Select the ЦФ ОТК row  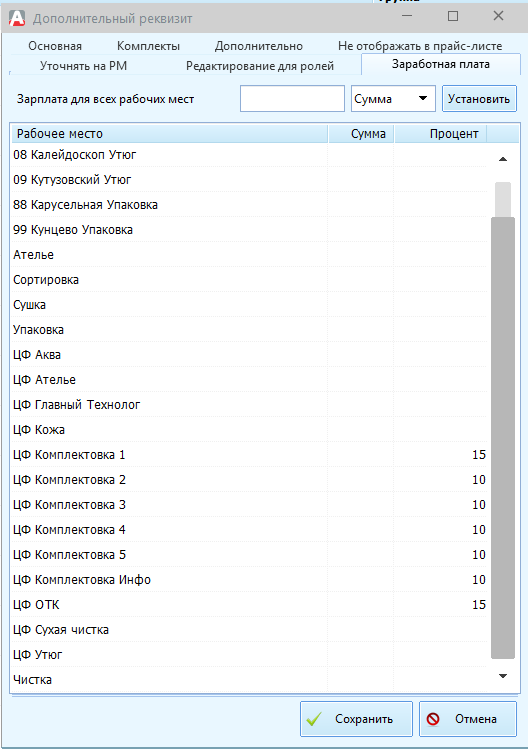coord(249,605)
